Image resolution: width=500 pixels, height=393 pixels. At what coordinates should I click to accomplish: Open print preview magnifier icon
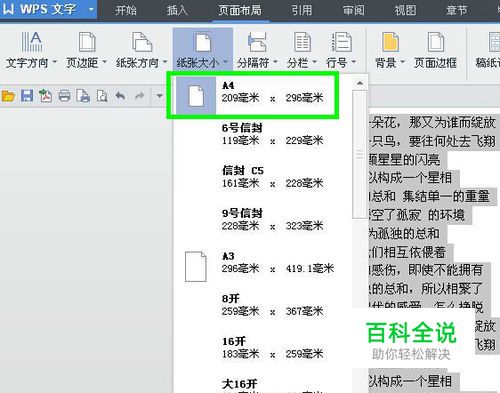[102, 96]
